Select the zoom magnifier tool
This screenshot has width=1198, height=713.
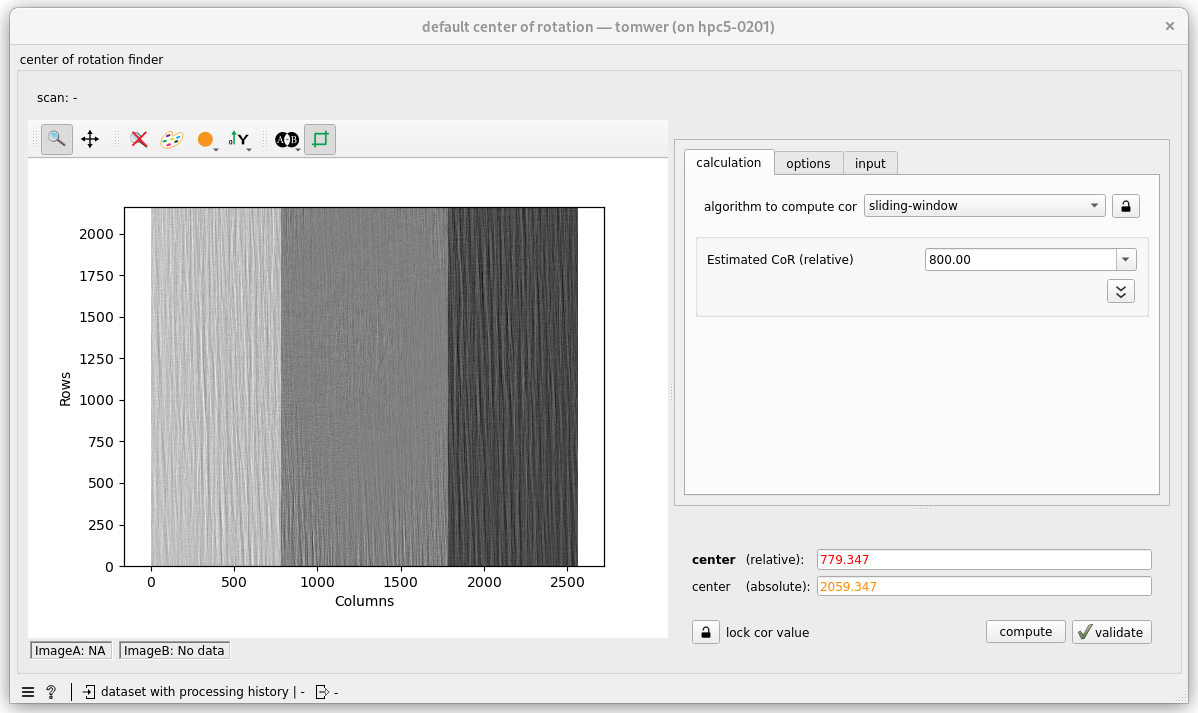click(57, 139)
